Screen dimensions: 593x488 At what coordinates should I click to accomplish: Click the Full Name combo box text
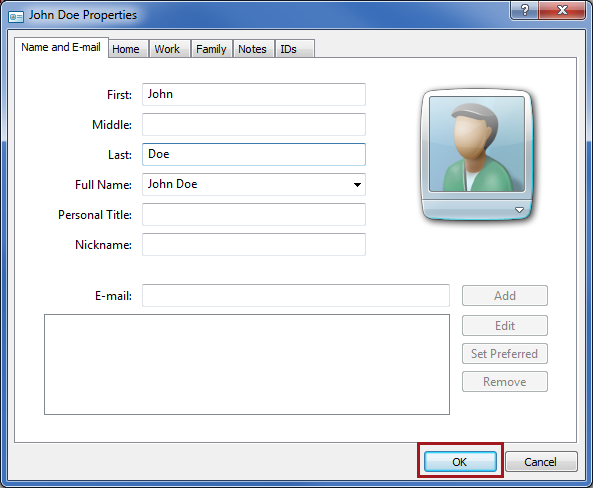pyautogui.click(x=172, y=184)
